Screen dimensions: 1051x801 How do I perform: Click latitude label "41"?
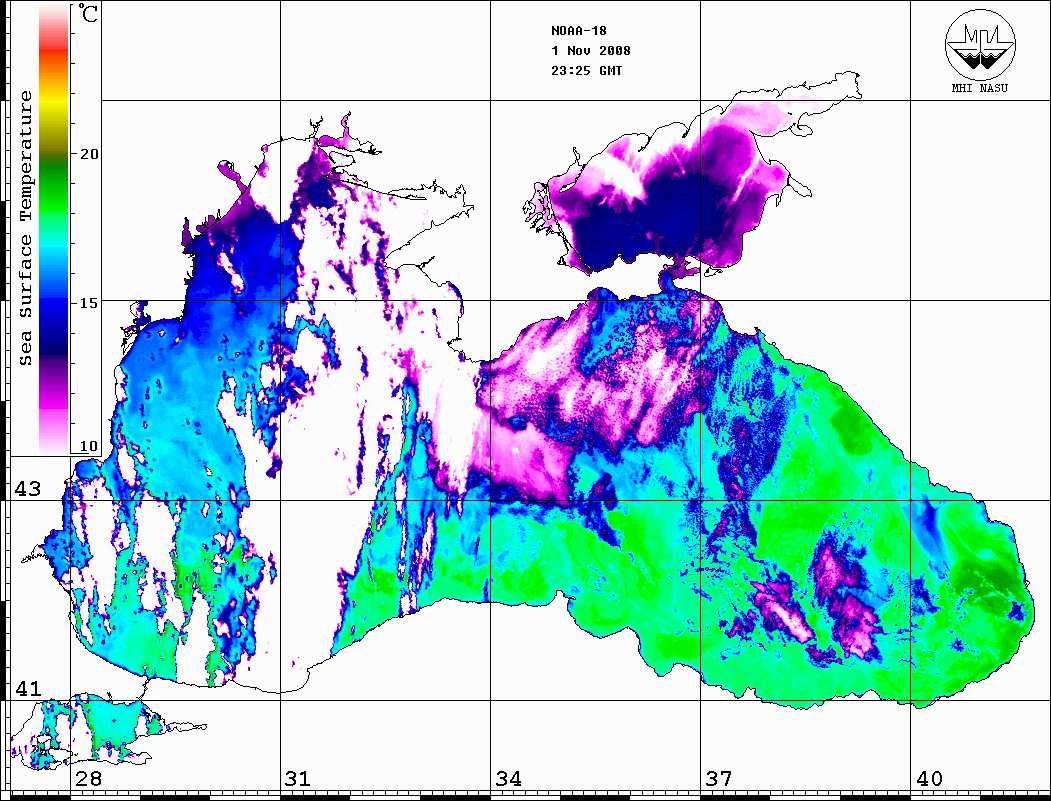[27, 689]
